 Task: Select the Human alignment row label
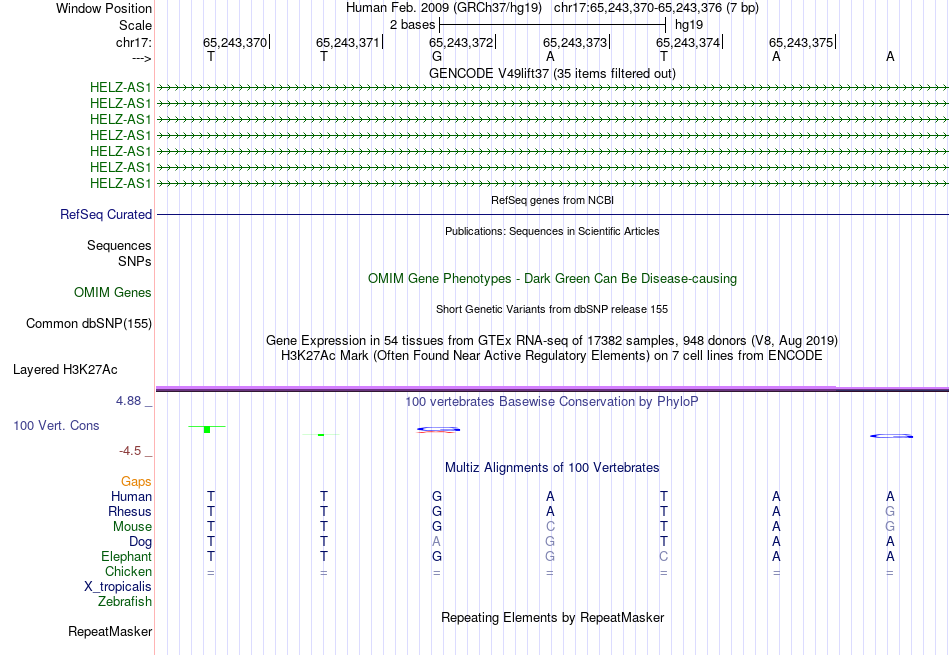131,497
